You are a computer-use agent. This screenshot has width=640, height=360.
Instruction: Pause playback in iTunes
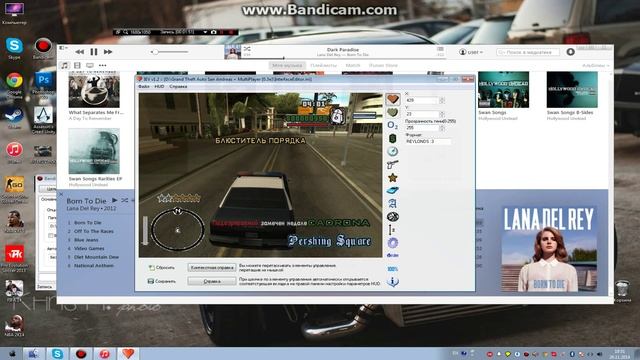point(94,52)
